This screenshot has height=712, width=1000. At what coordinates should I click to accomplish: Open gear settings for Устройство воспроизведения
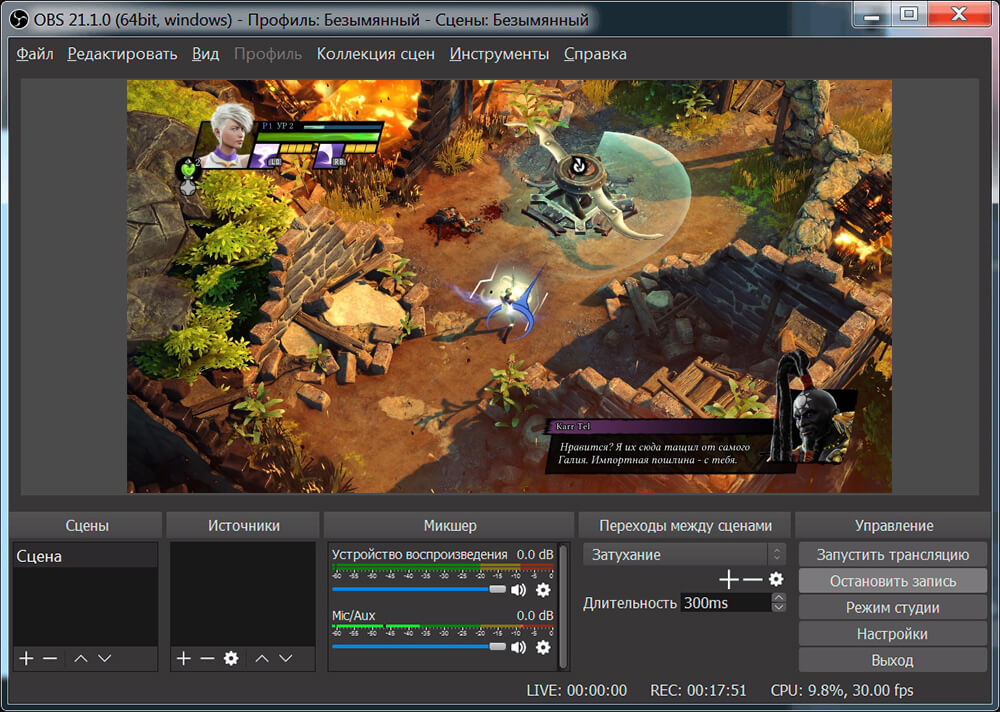(543, 590)
